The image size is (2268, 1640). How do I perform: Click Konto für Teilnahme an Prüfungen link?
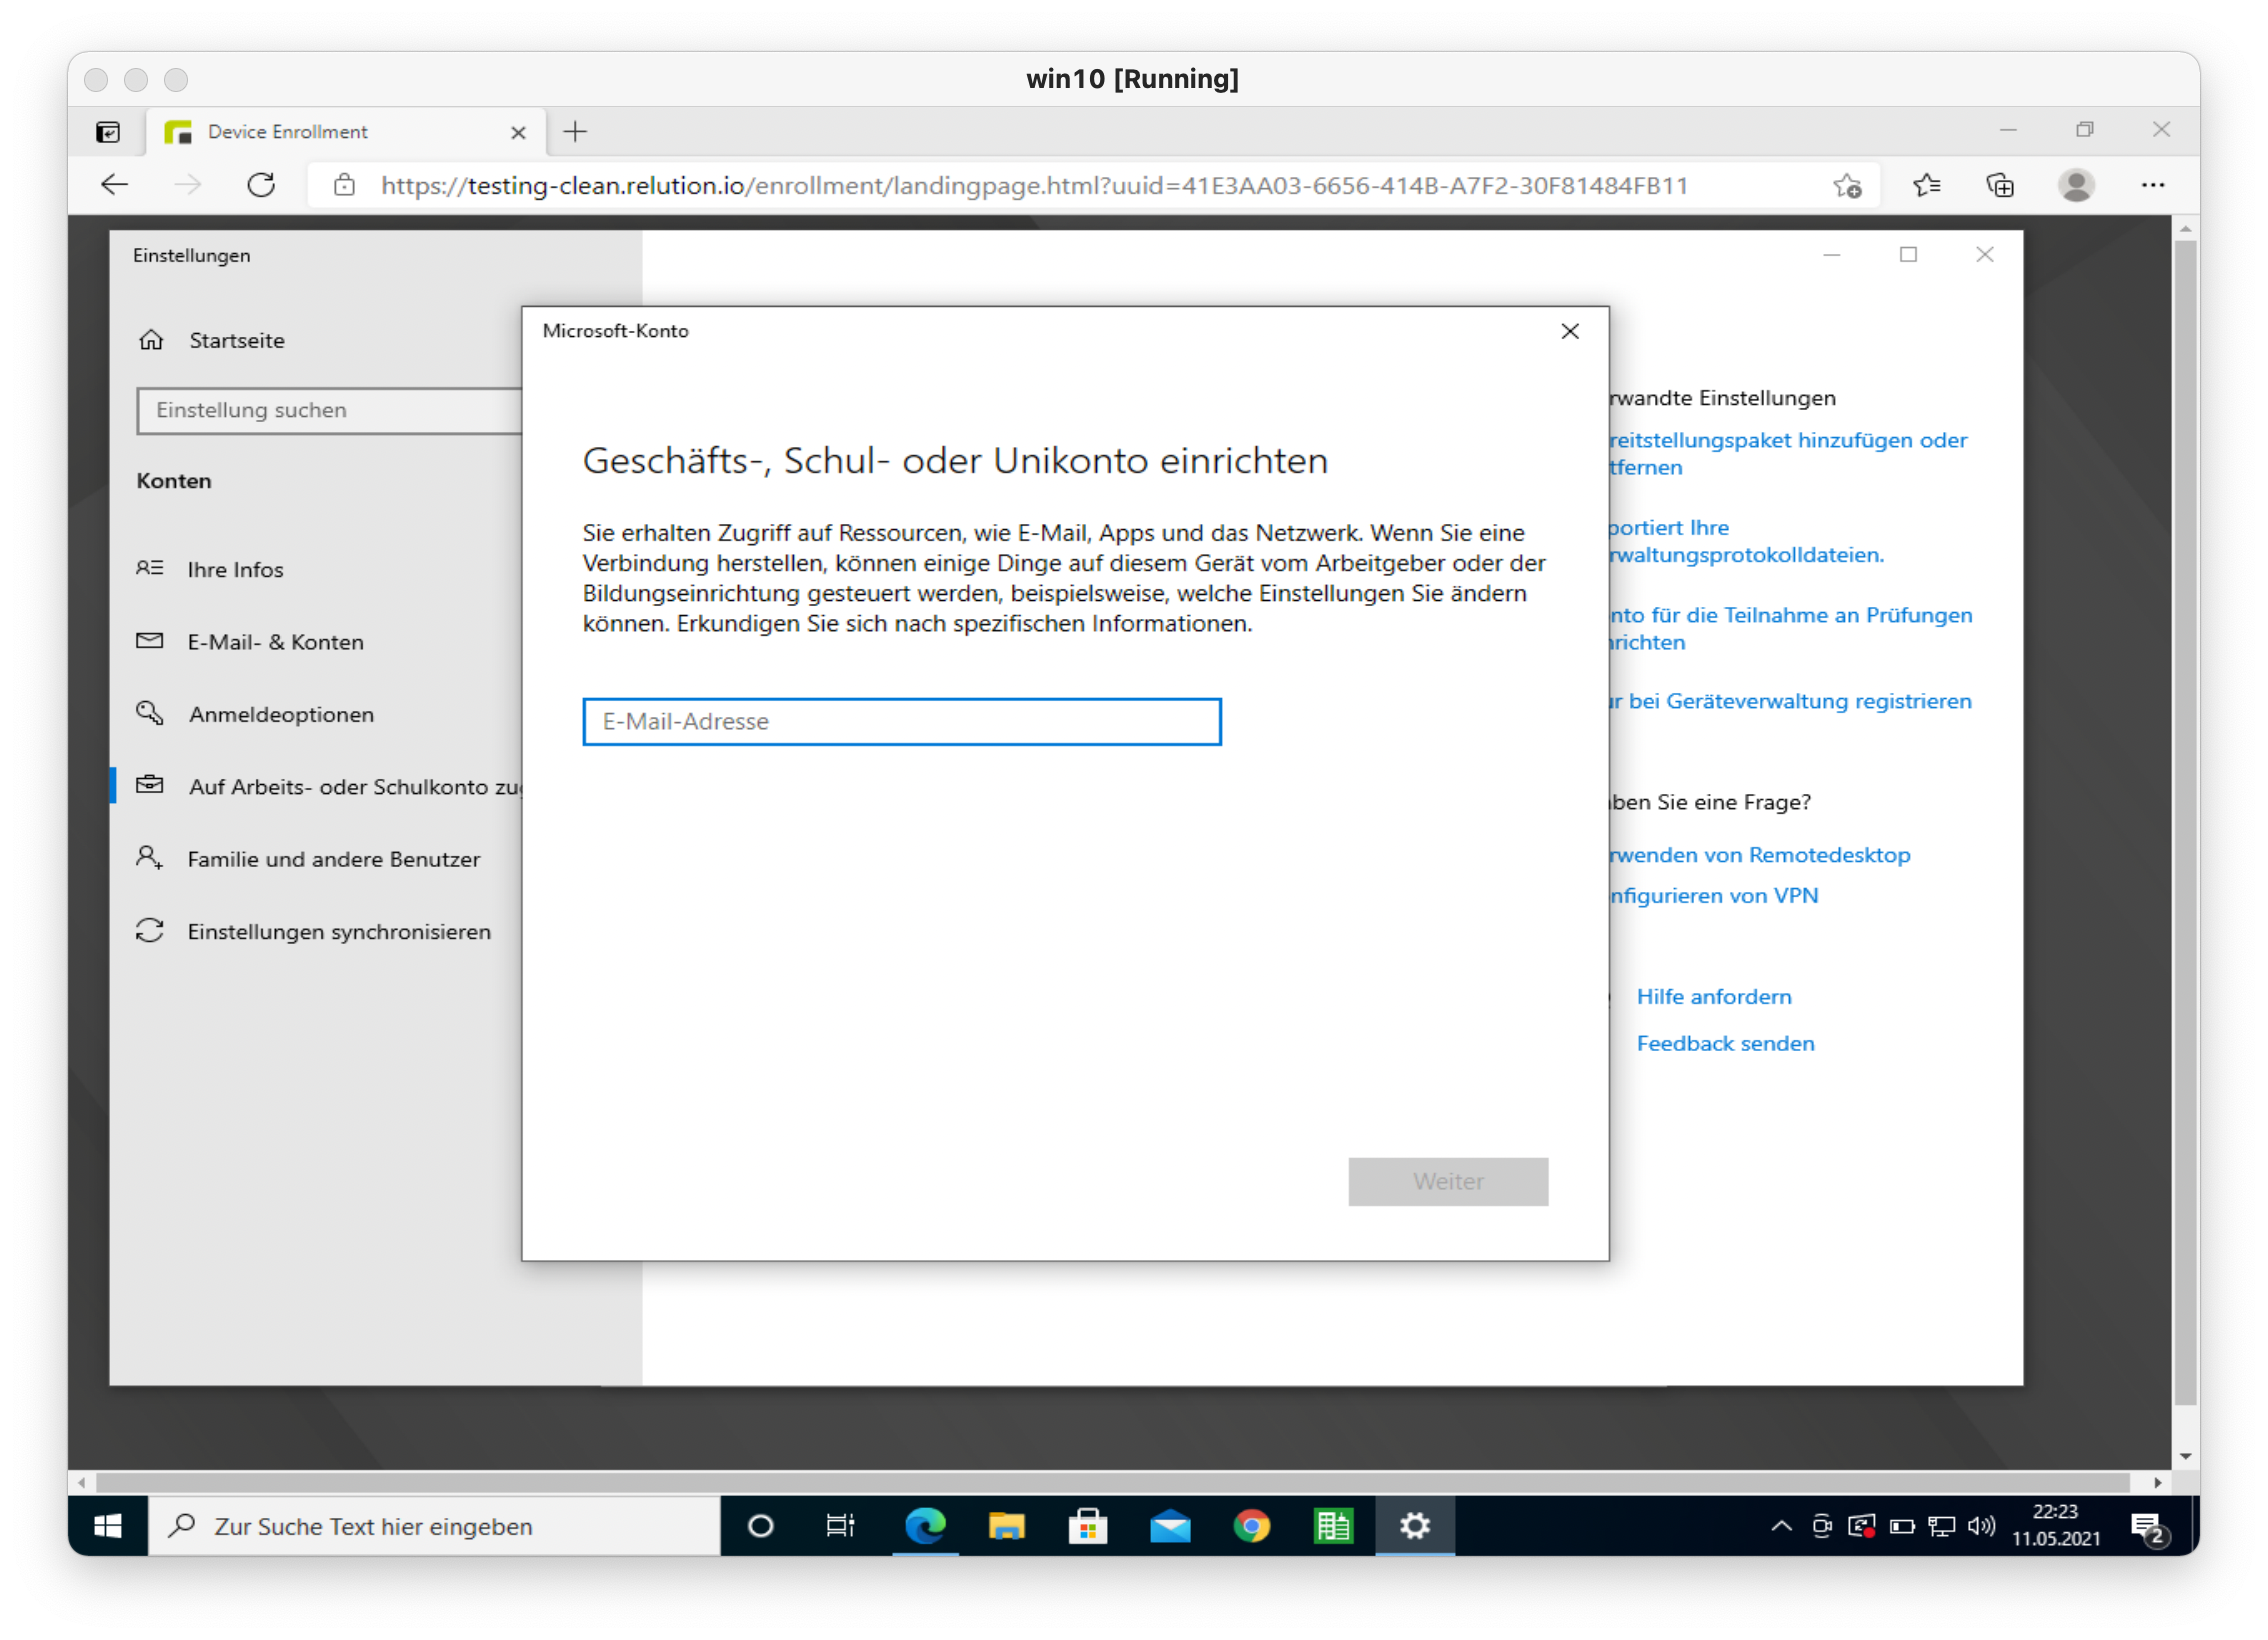point(1791,628)
